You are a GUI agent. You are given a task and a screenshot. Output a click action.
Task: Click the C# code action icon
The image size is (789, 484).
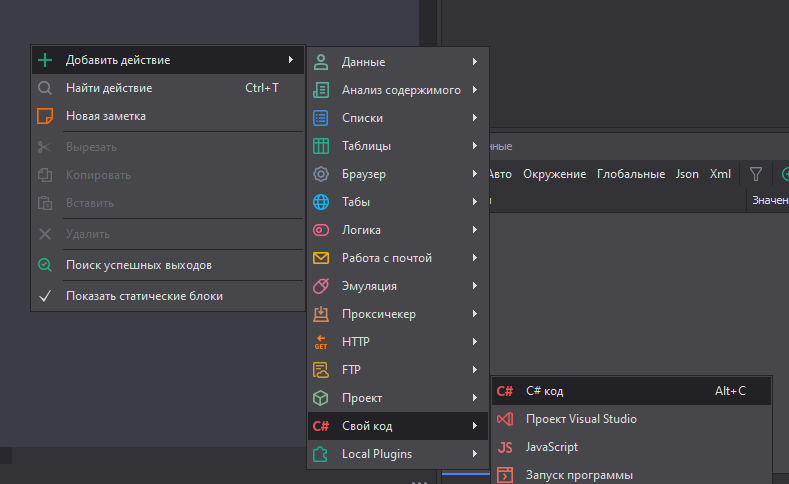505,391
